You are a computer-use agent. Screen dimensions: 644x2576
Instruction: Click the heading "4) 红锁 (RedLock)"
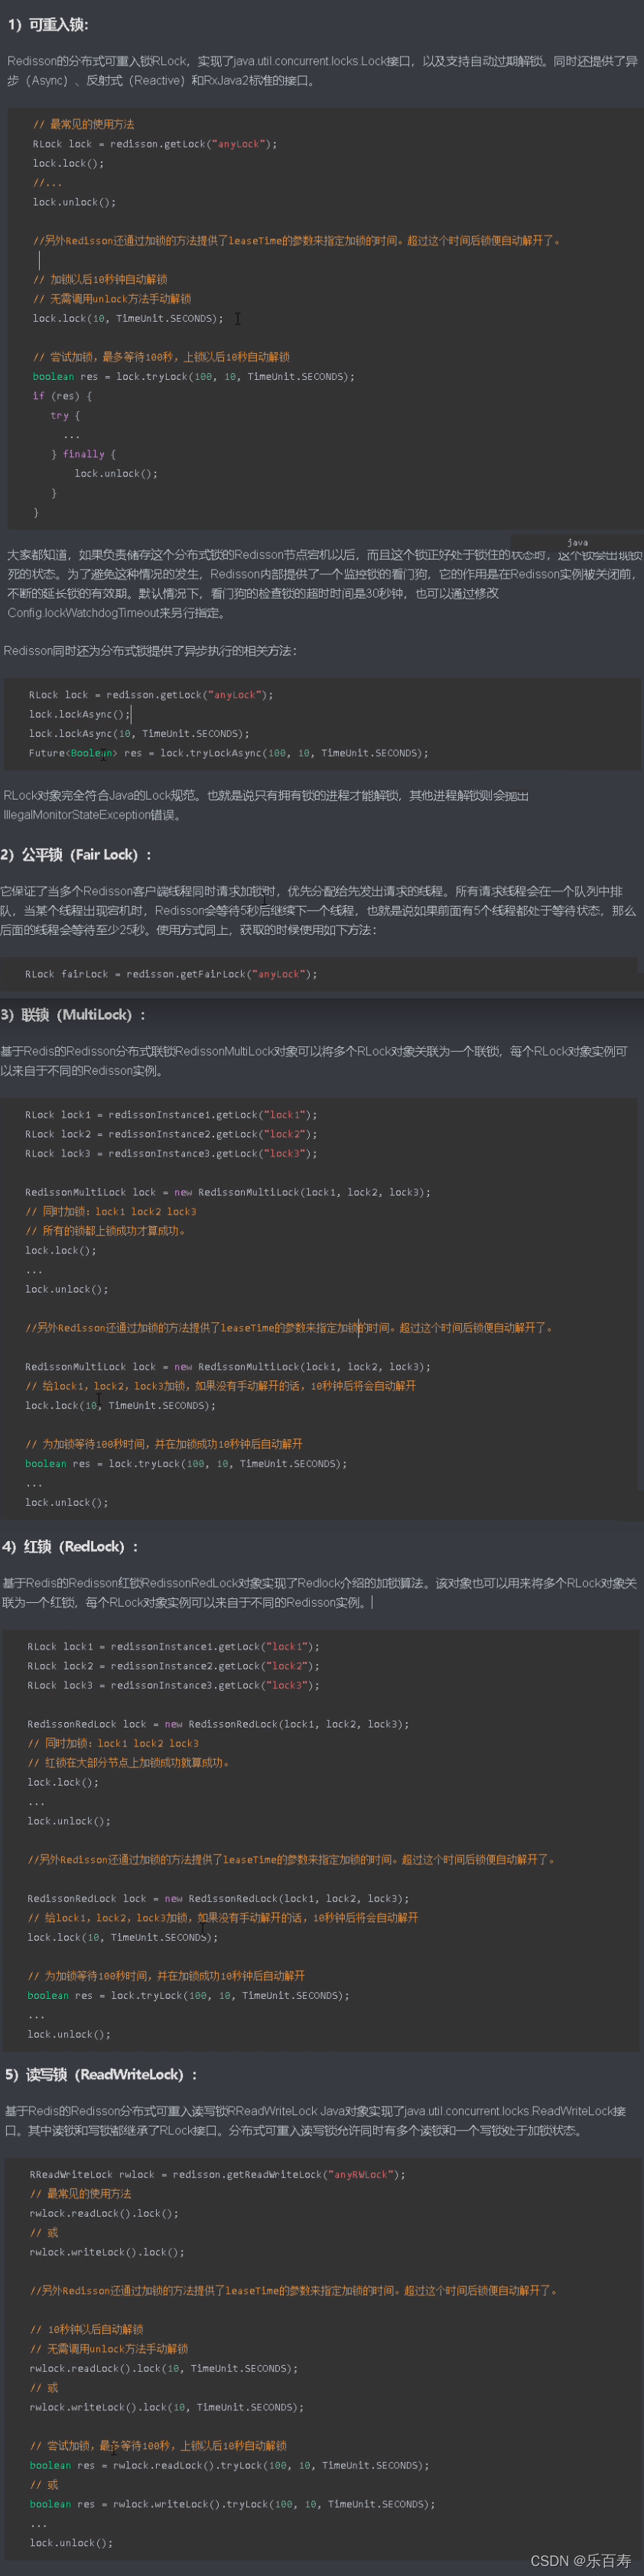pyautogui.click(x=70, y=1546)
